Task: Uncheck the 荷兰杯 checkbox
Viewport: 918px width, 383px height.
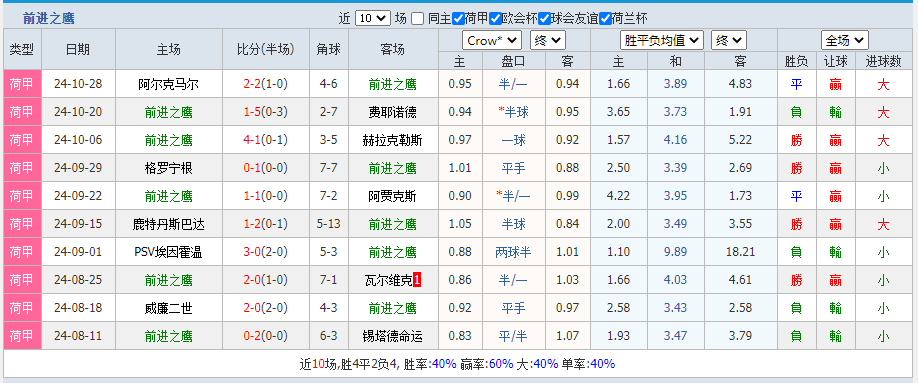Action: point(605,19)
